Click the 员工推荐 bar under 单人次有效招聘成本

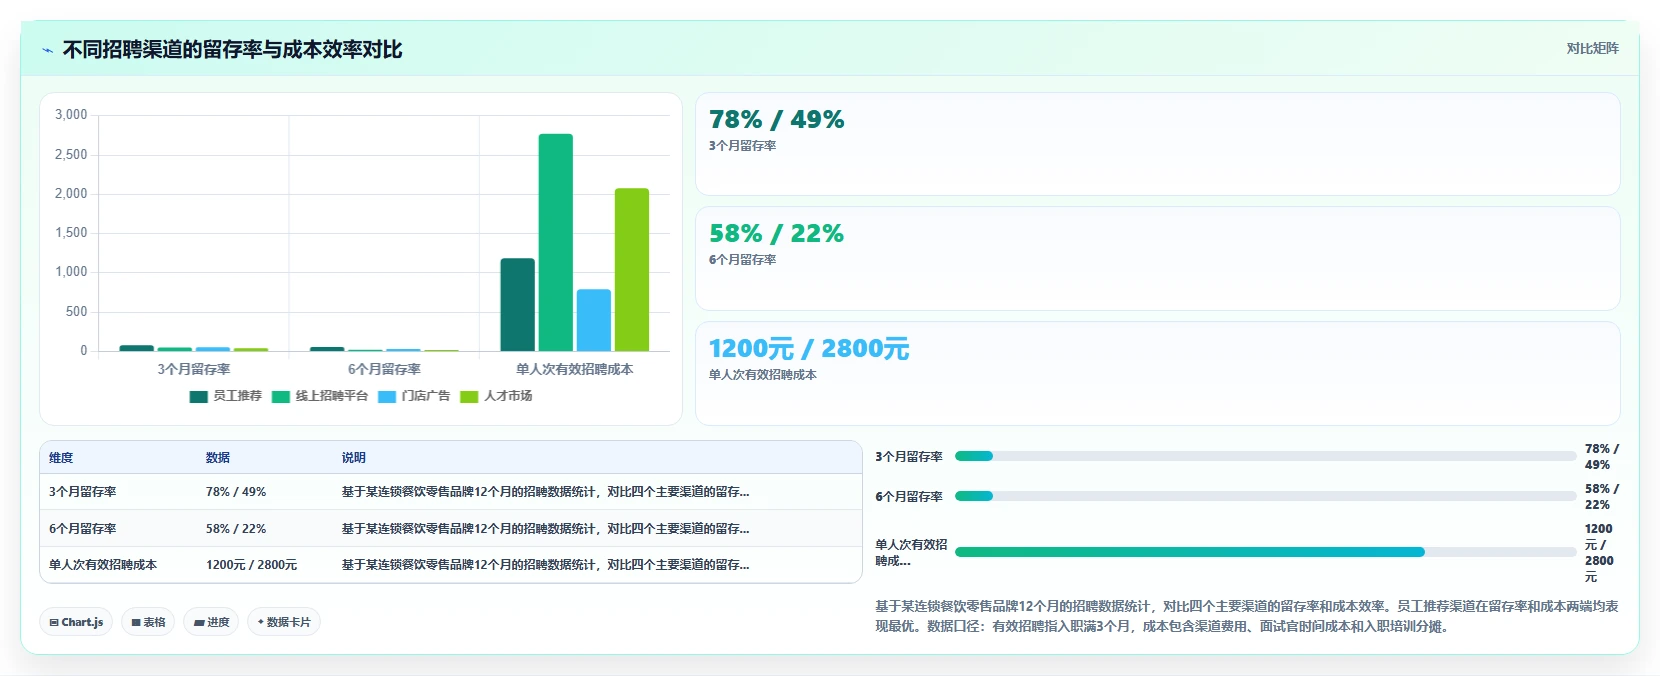[518, 305]
